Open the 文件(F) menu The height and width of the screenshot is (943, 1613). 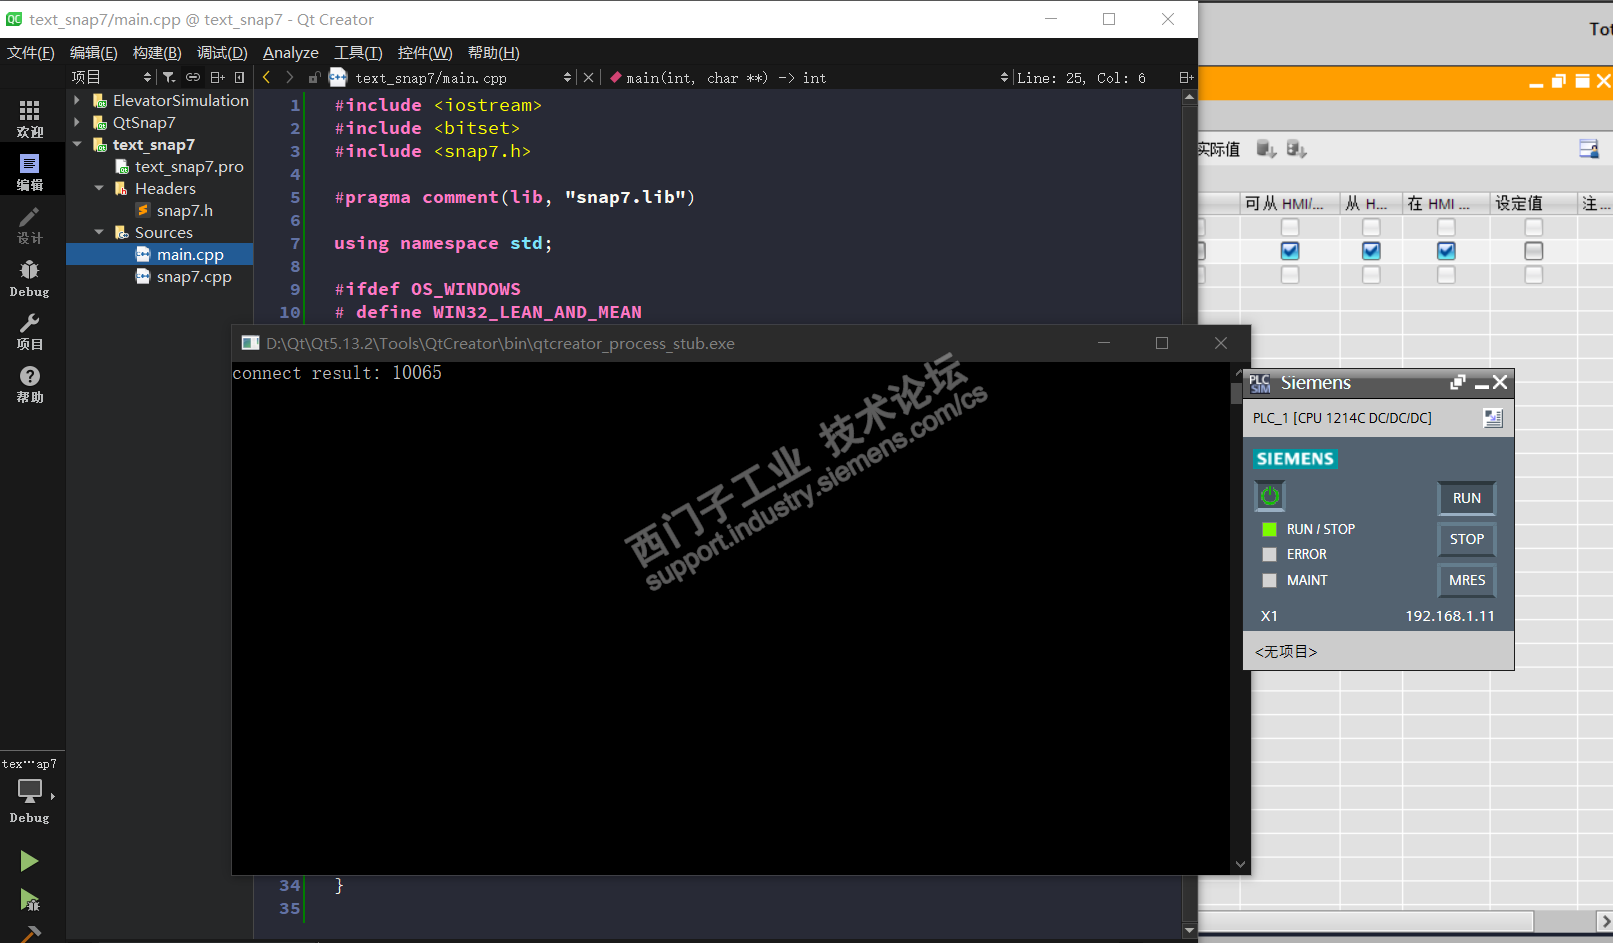click(30, 53)
